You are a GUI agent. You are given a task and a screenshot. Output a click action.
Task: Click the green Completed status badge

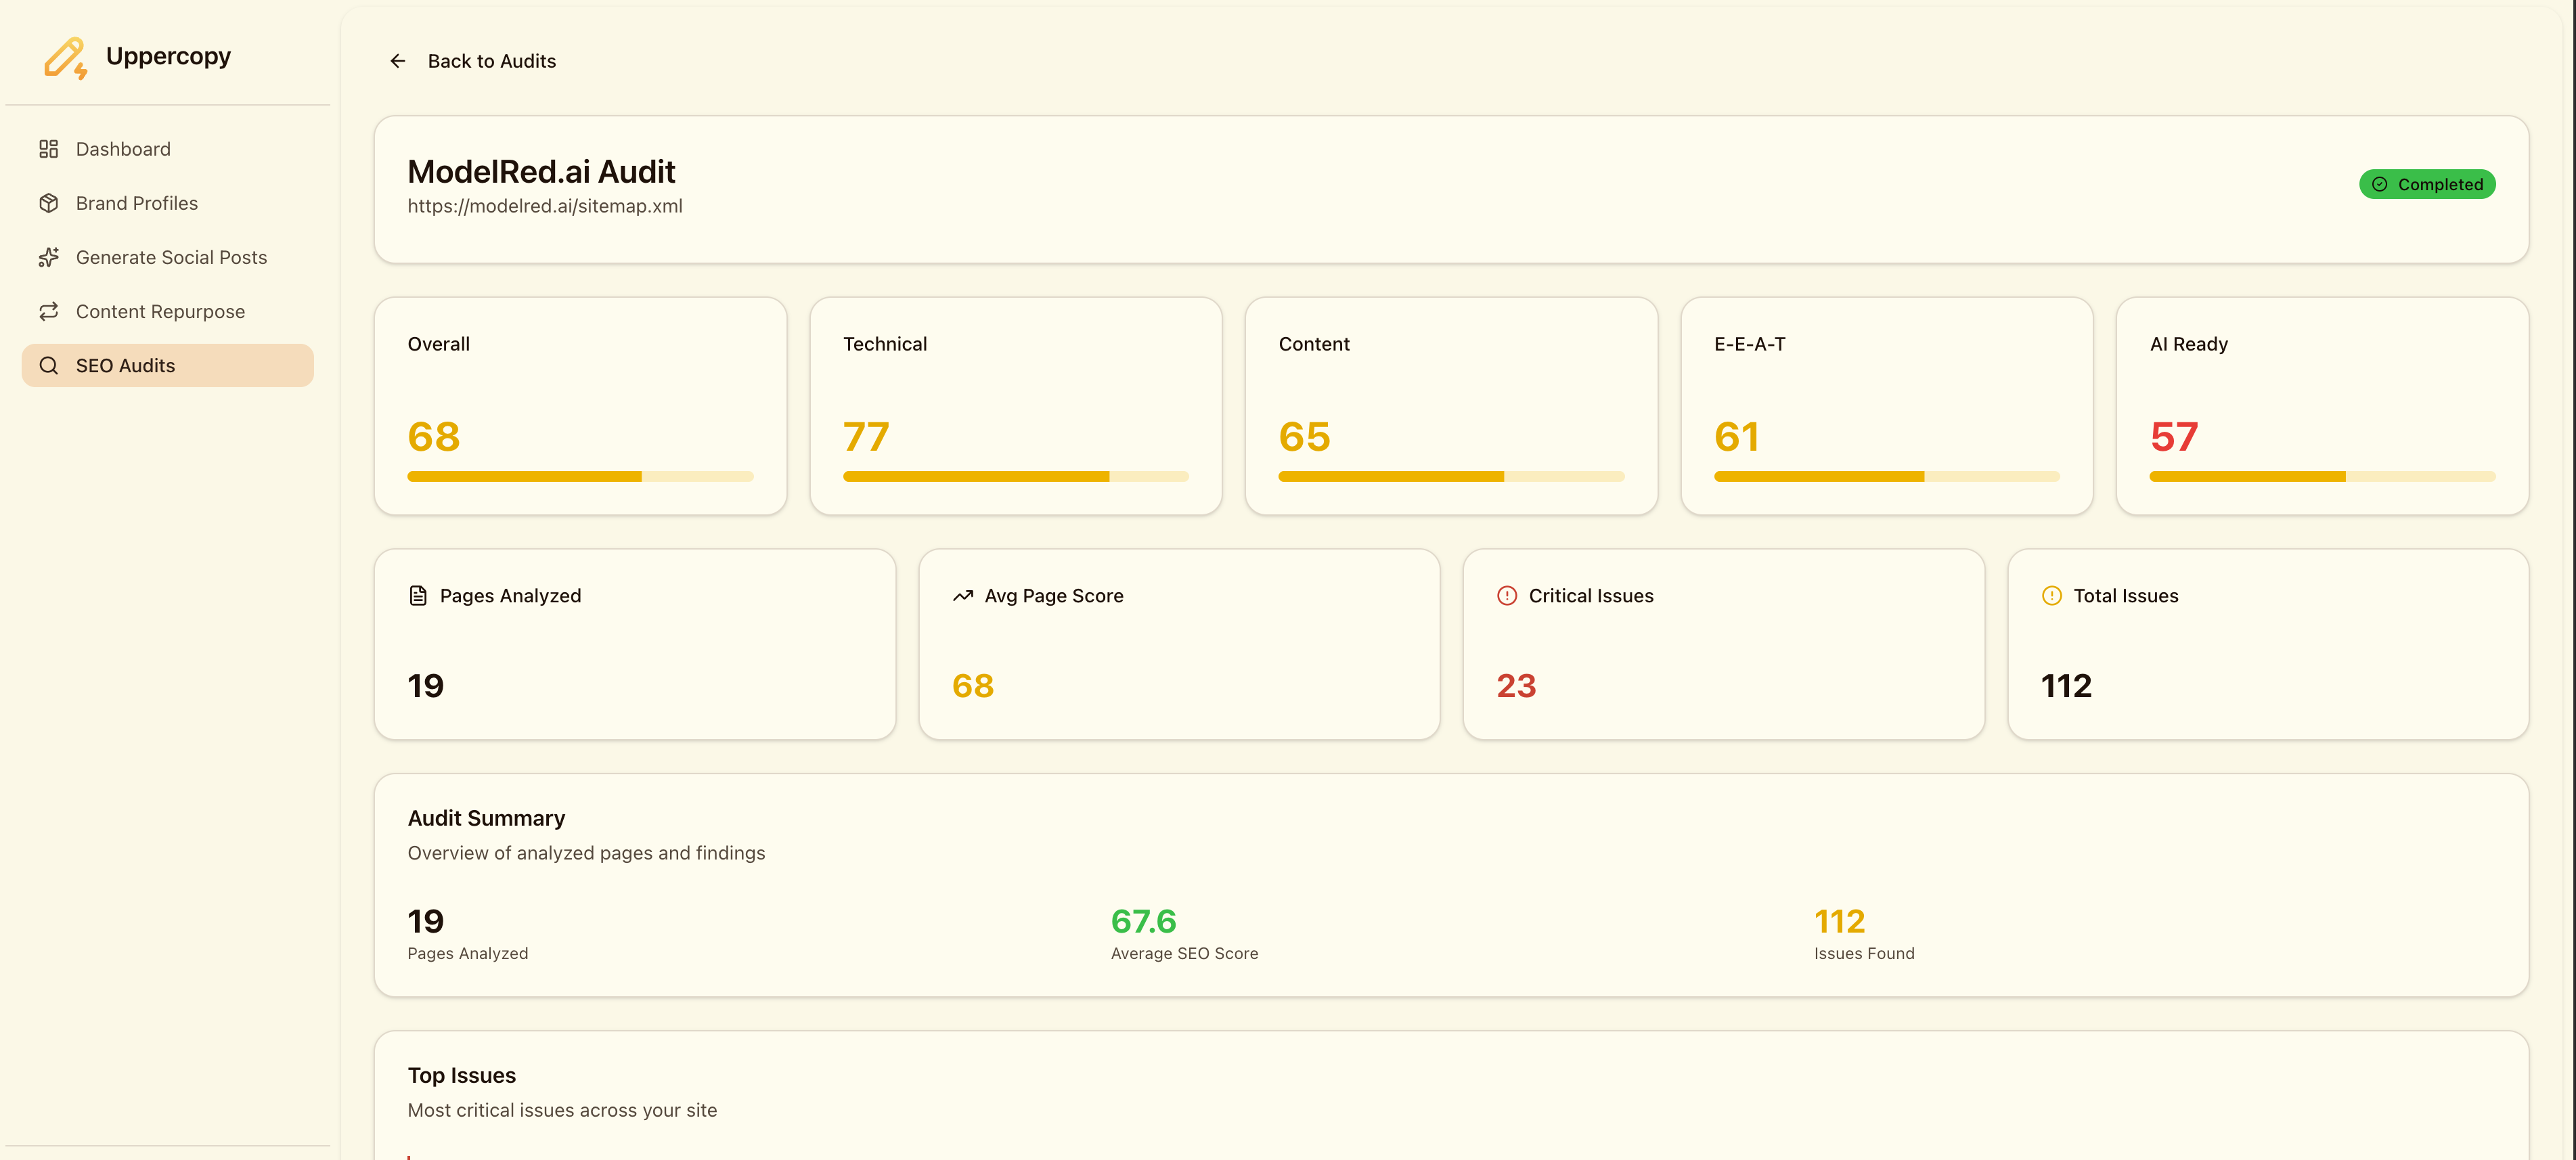[x=2426, y=184]
